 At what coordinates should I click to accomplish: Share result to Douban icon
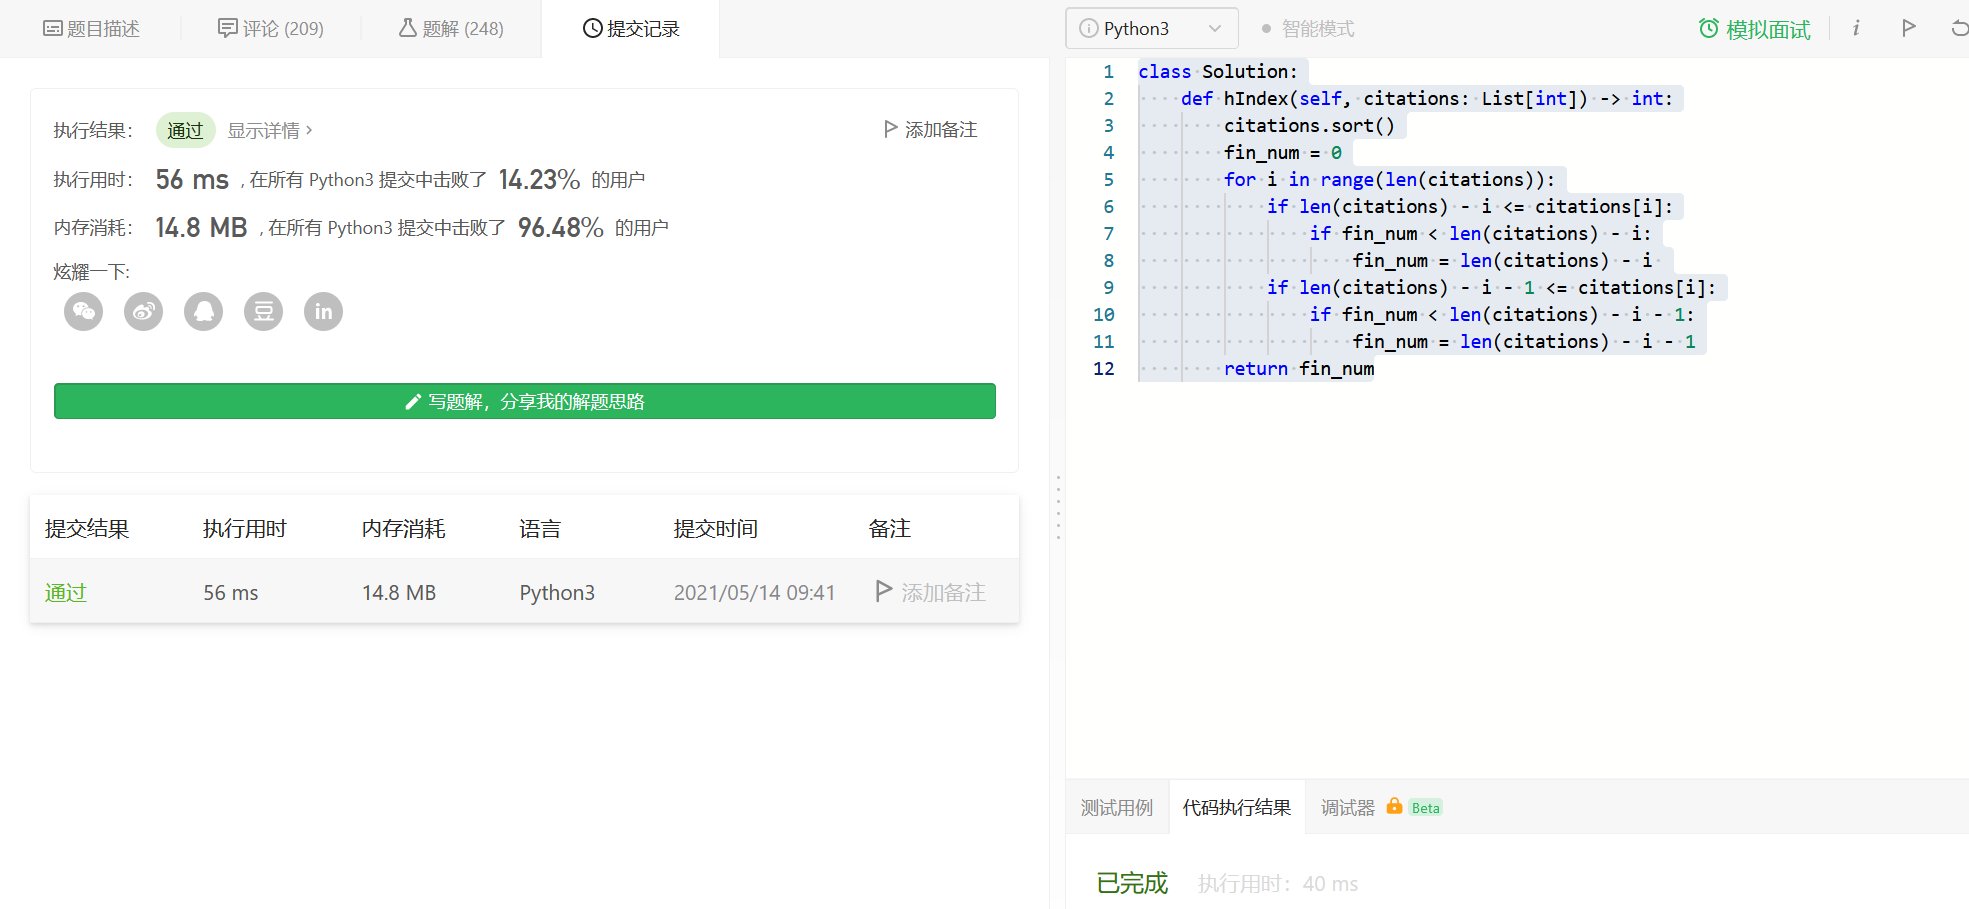click(264, 312)
